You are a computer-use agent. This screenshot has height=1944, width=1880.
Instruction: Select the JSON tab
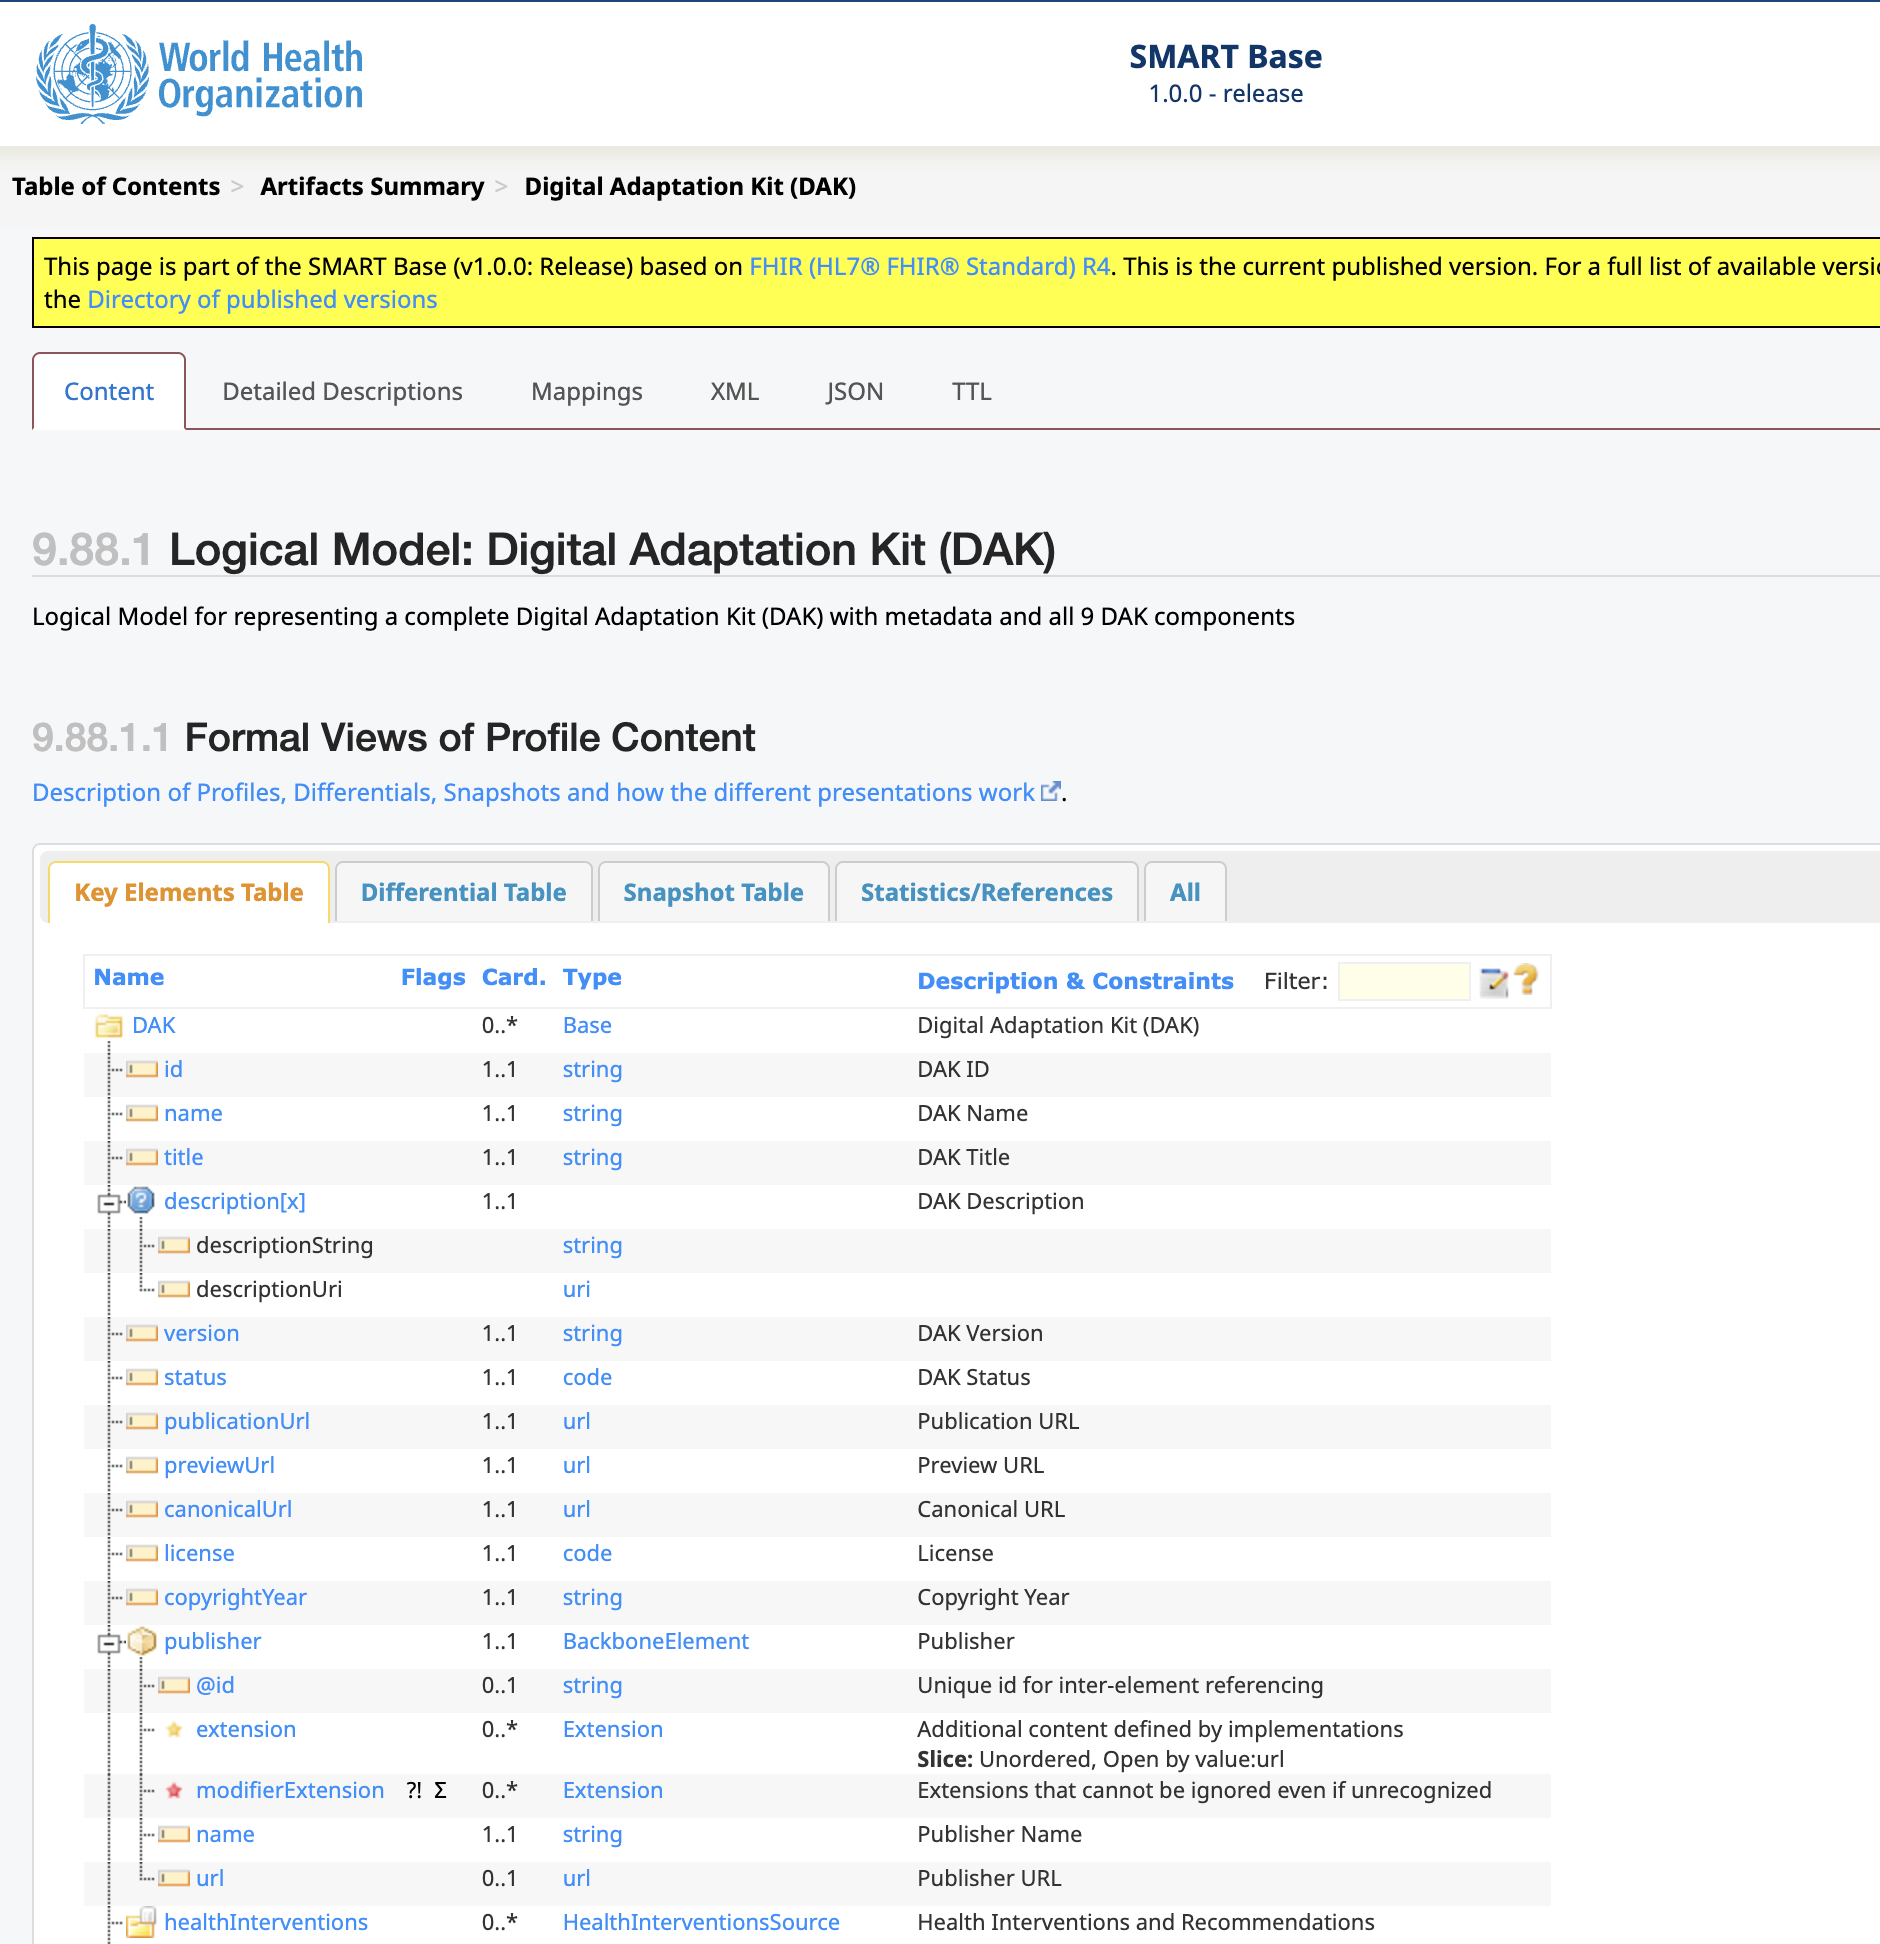pos(855,391)
